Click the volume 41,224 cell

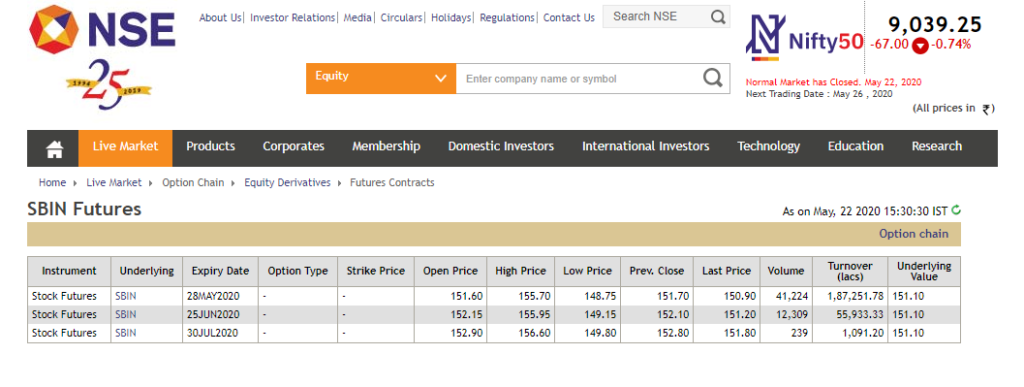click(x=786, y=296)
